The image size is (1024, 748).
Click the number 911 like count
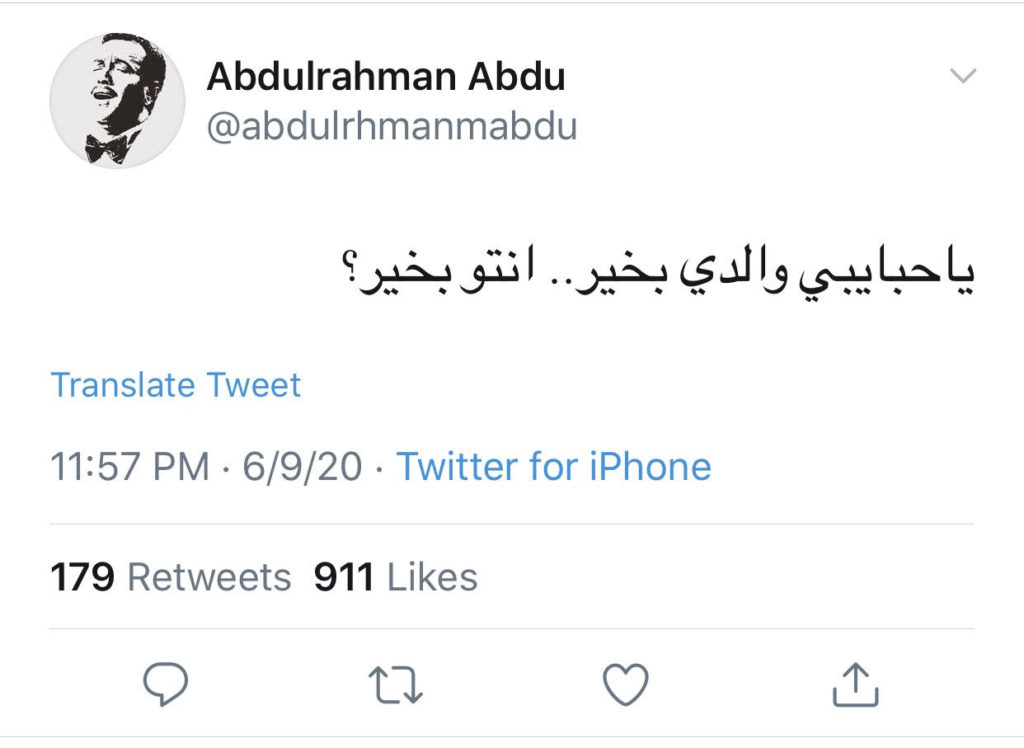point(343,577)
